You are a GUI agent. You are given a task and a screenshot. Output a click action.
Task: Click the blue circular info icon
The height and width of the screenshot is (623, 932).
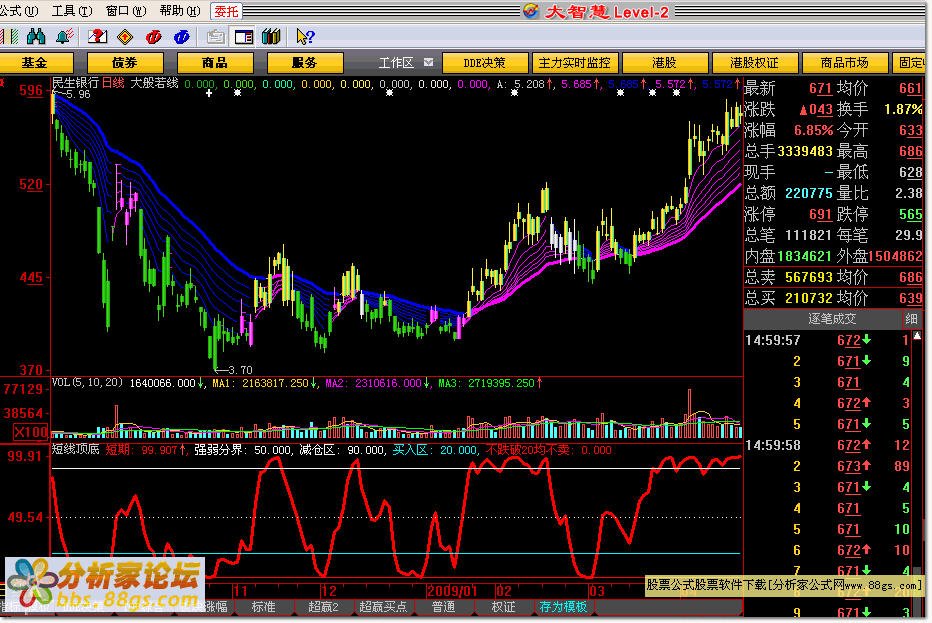[181, 37]
